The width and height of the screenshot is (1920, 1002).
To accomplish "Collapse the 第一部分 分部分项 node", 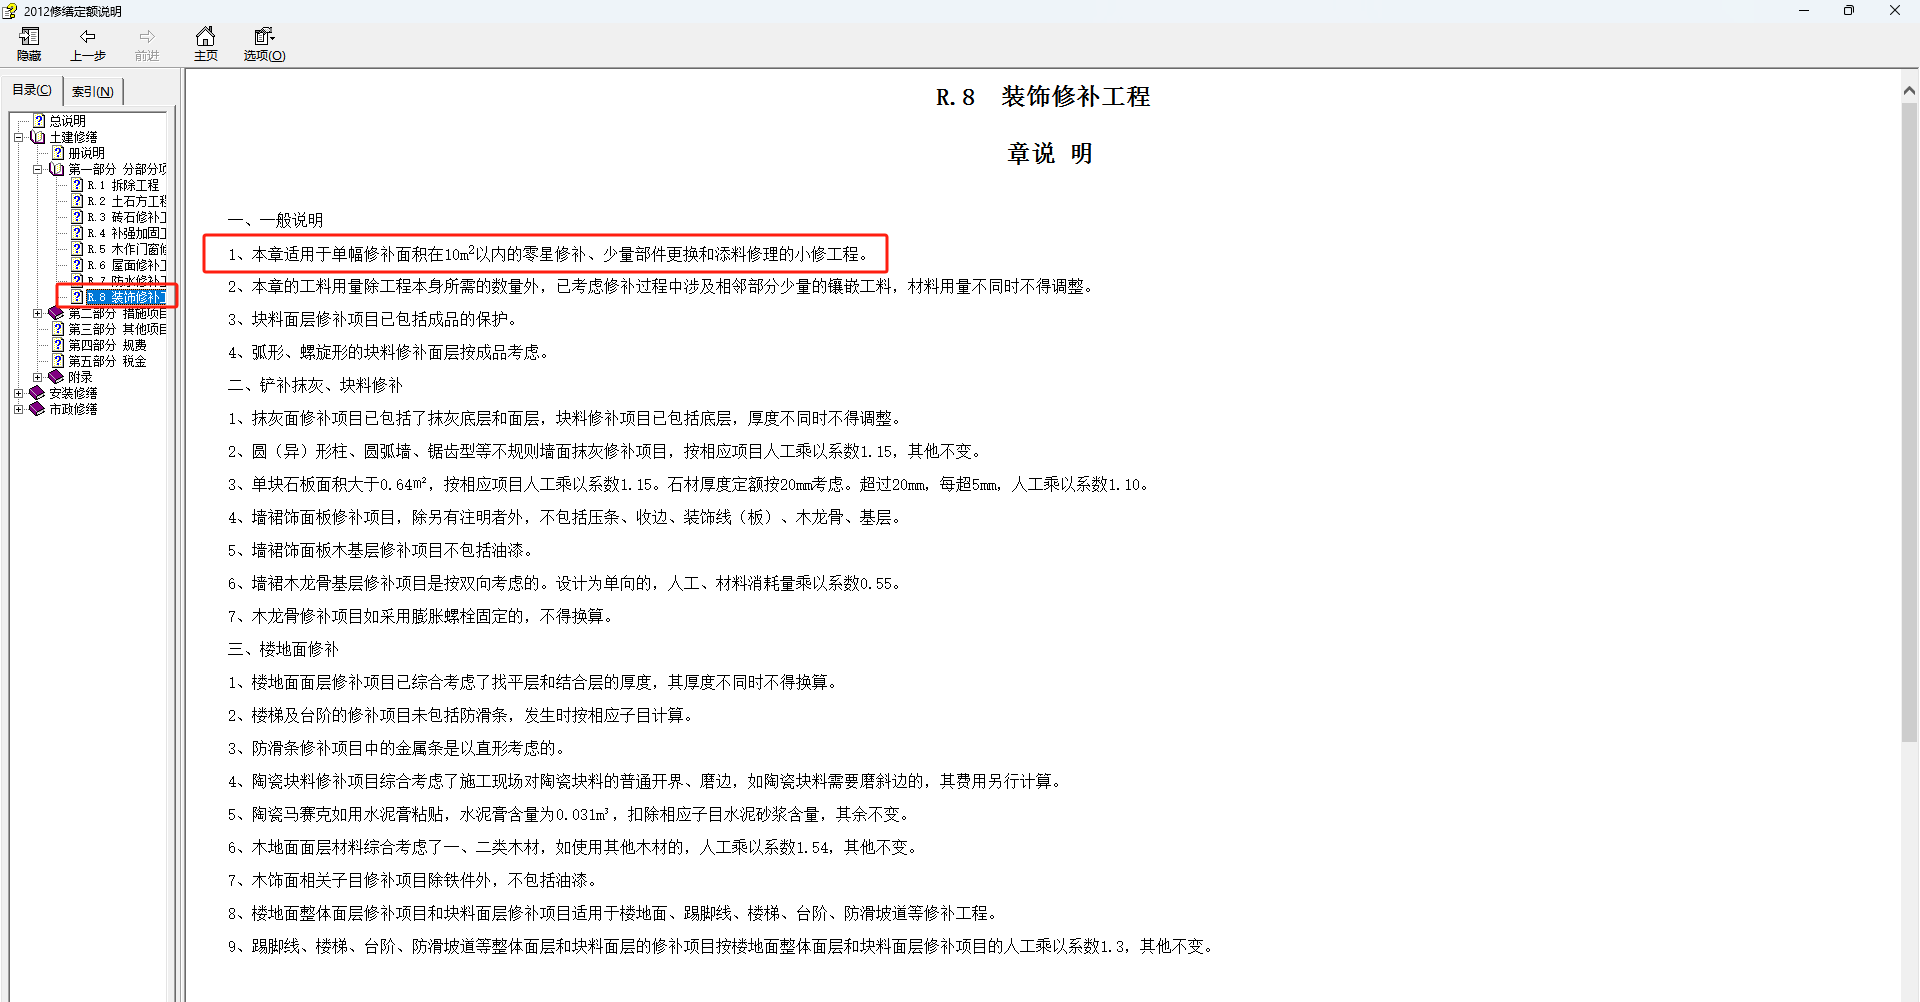I will pos(38,169).
